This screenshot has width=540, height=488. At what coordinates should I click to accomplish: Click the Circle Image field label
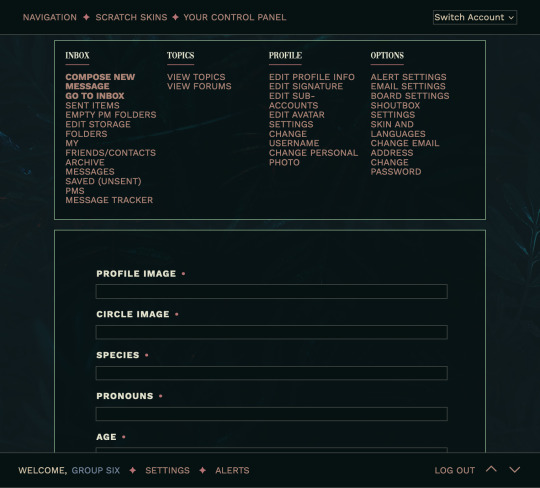click(x=133, y=314)
